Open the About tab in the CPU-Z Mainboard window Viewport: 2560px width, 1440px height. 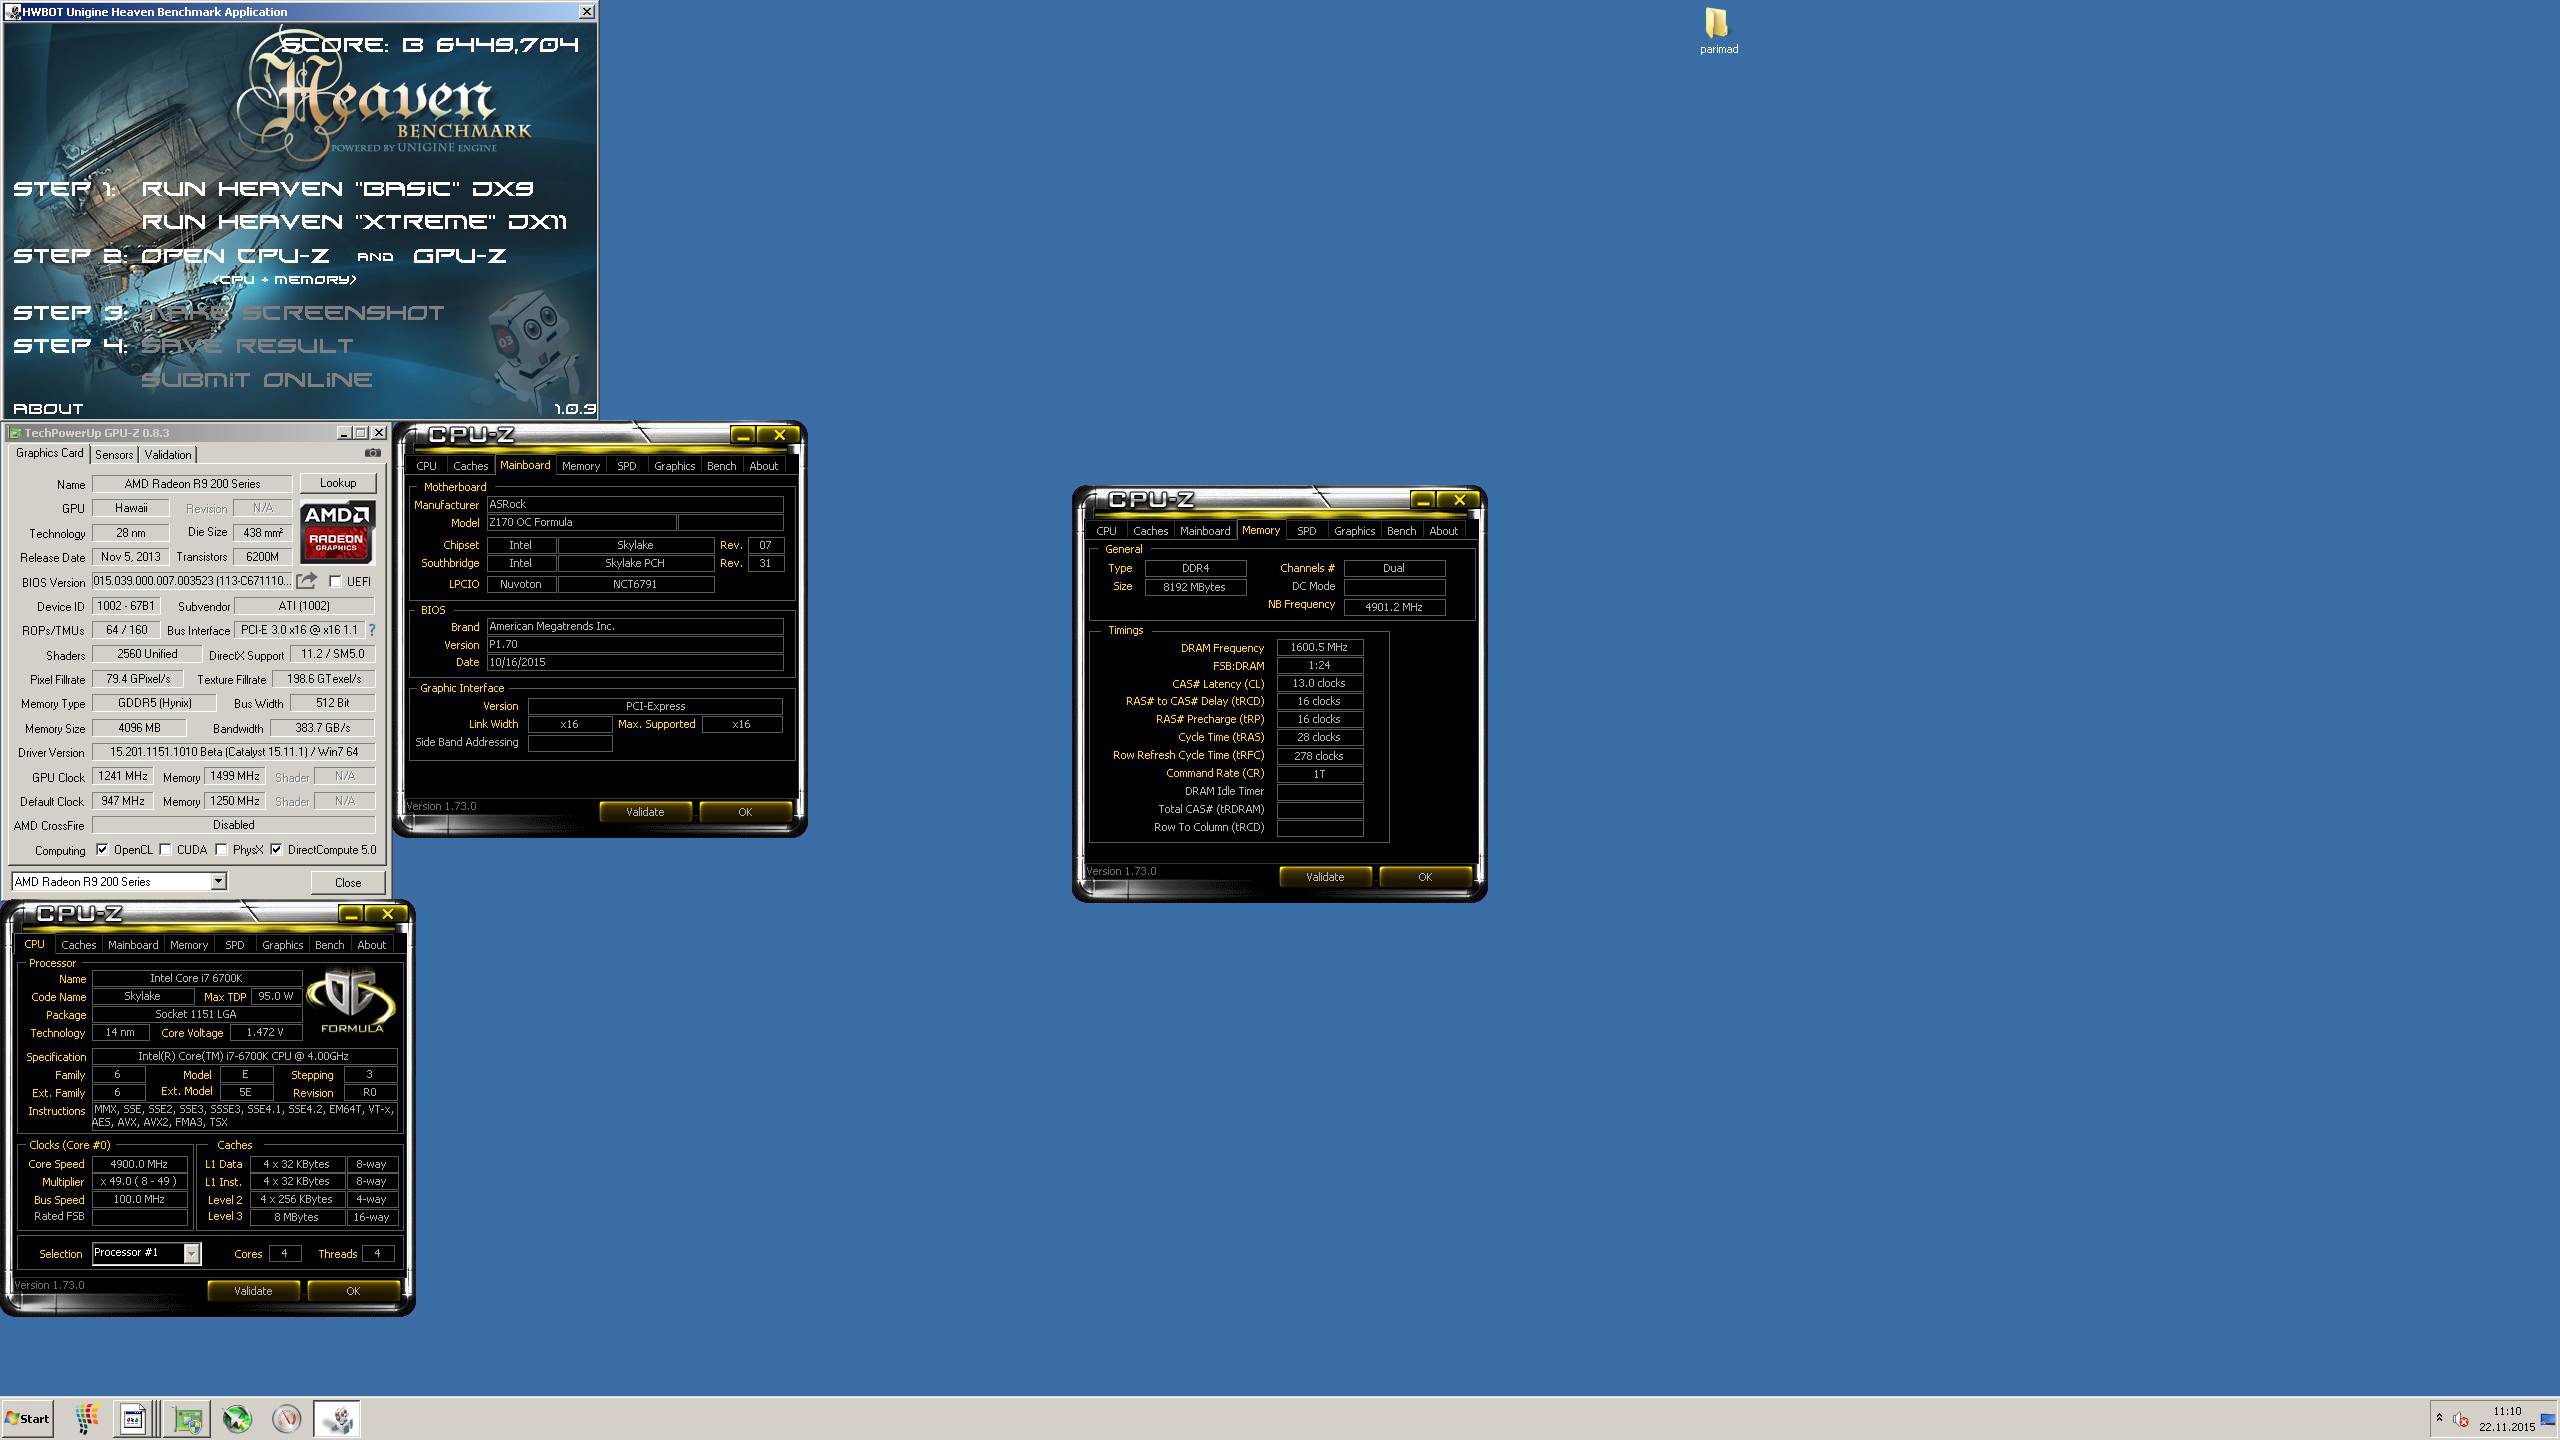(x=763, y=466)
